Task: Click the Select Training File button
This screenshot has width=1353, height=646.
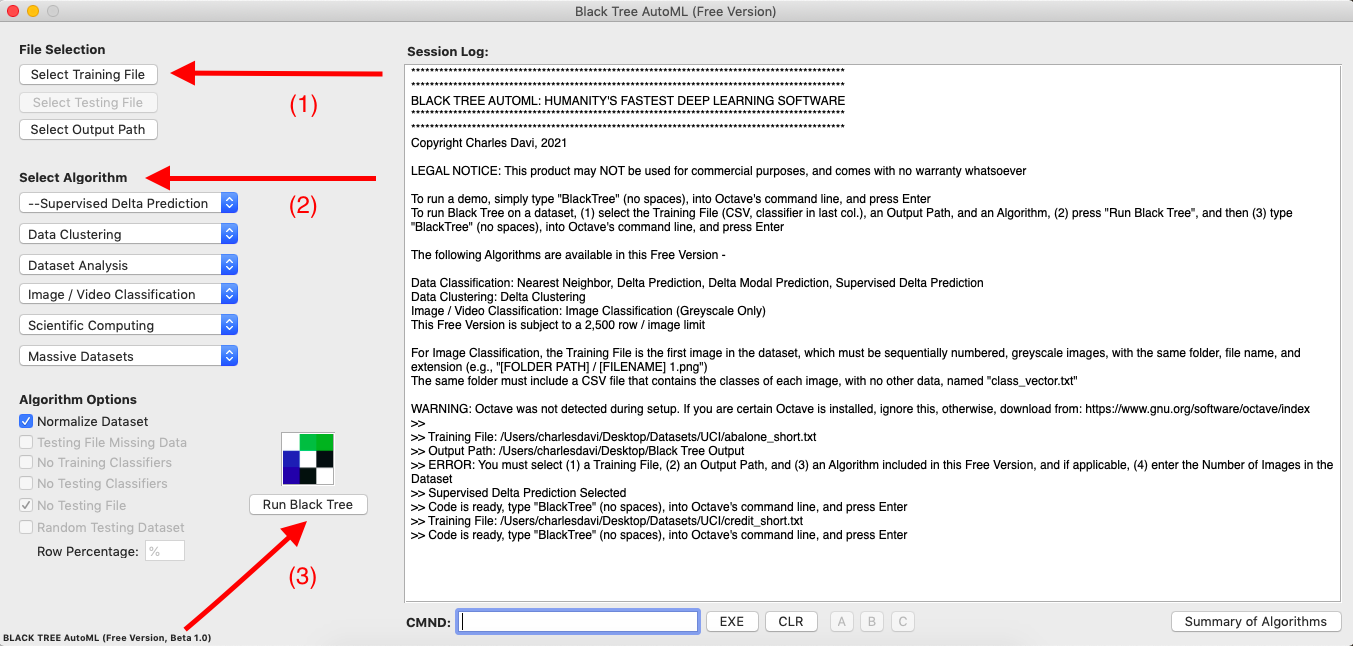Action: tap(88, 75)
